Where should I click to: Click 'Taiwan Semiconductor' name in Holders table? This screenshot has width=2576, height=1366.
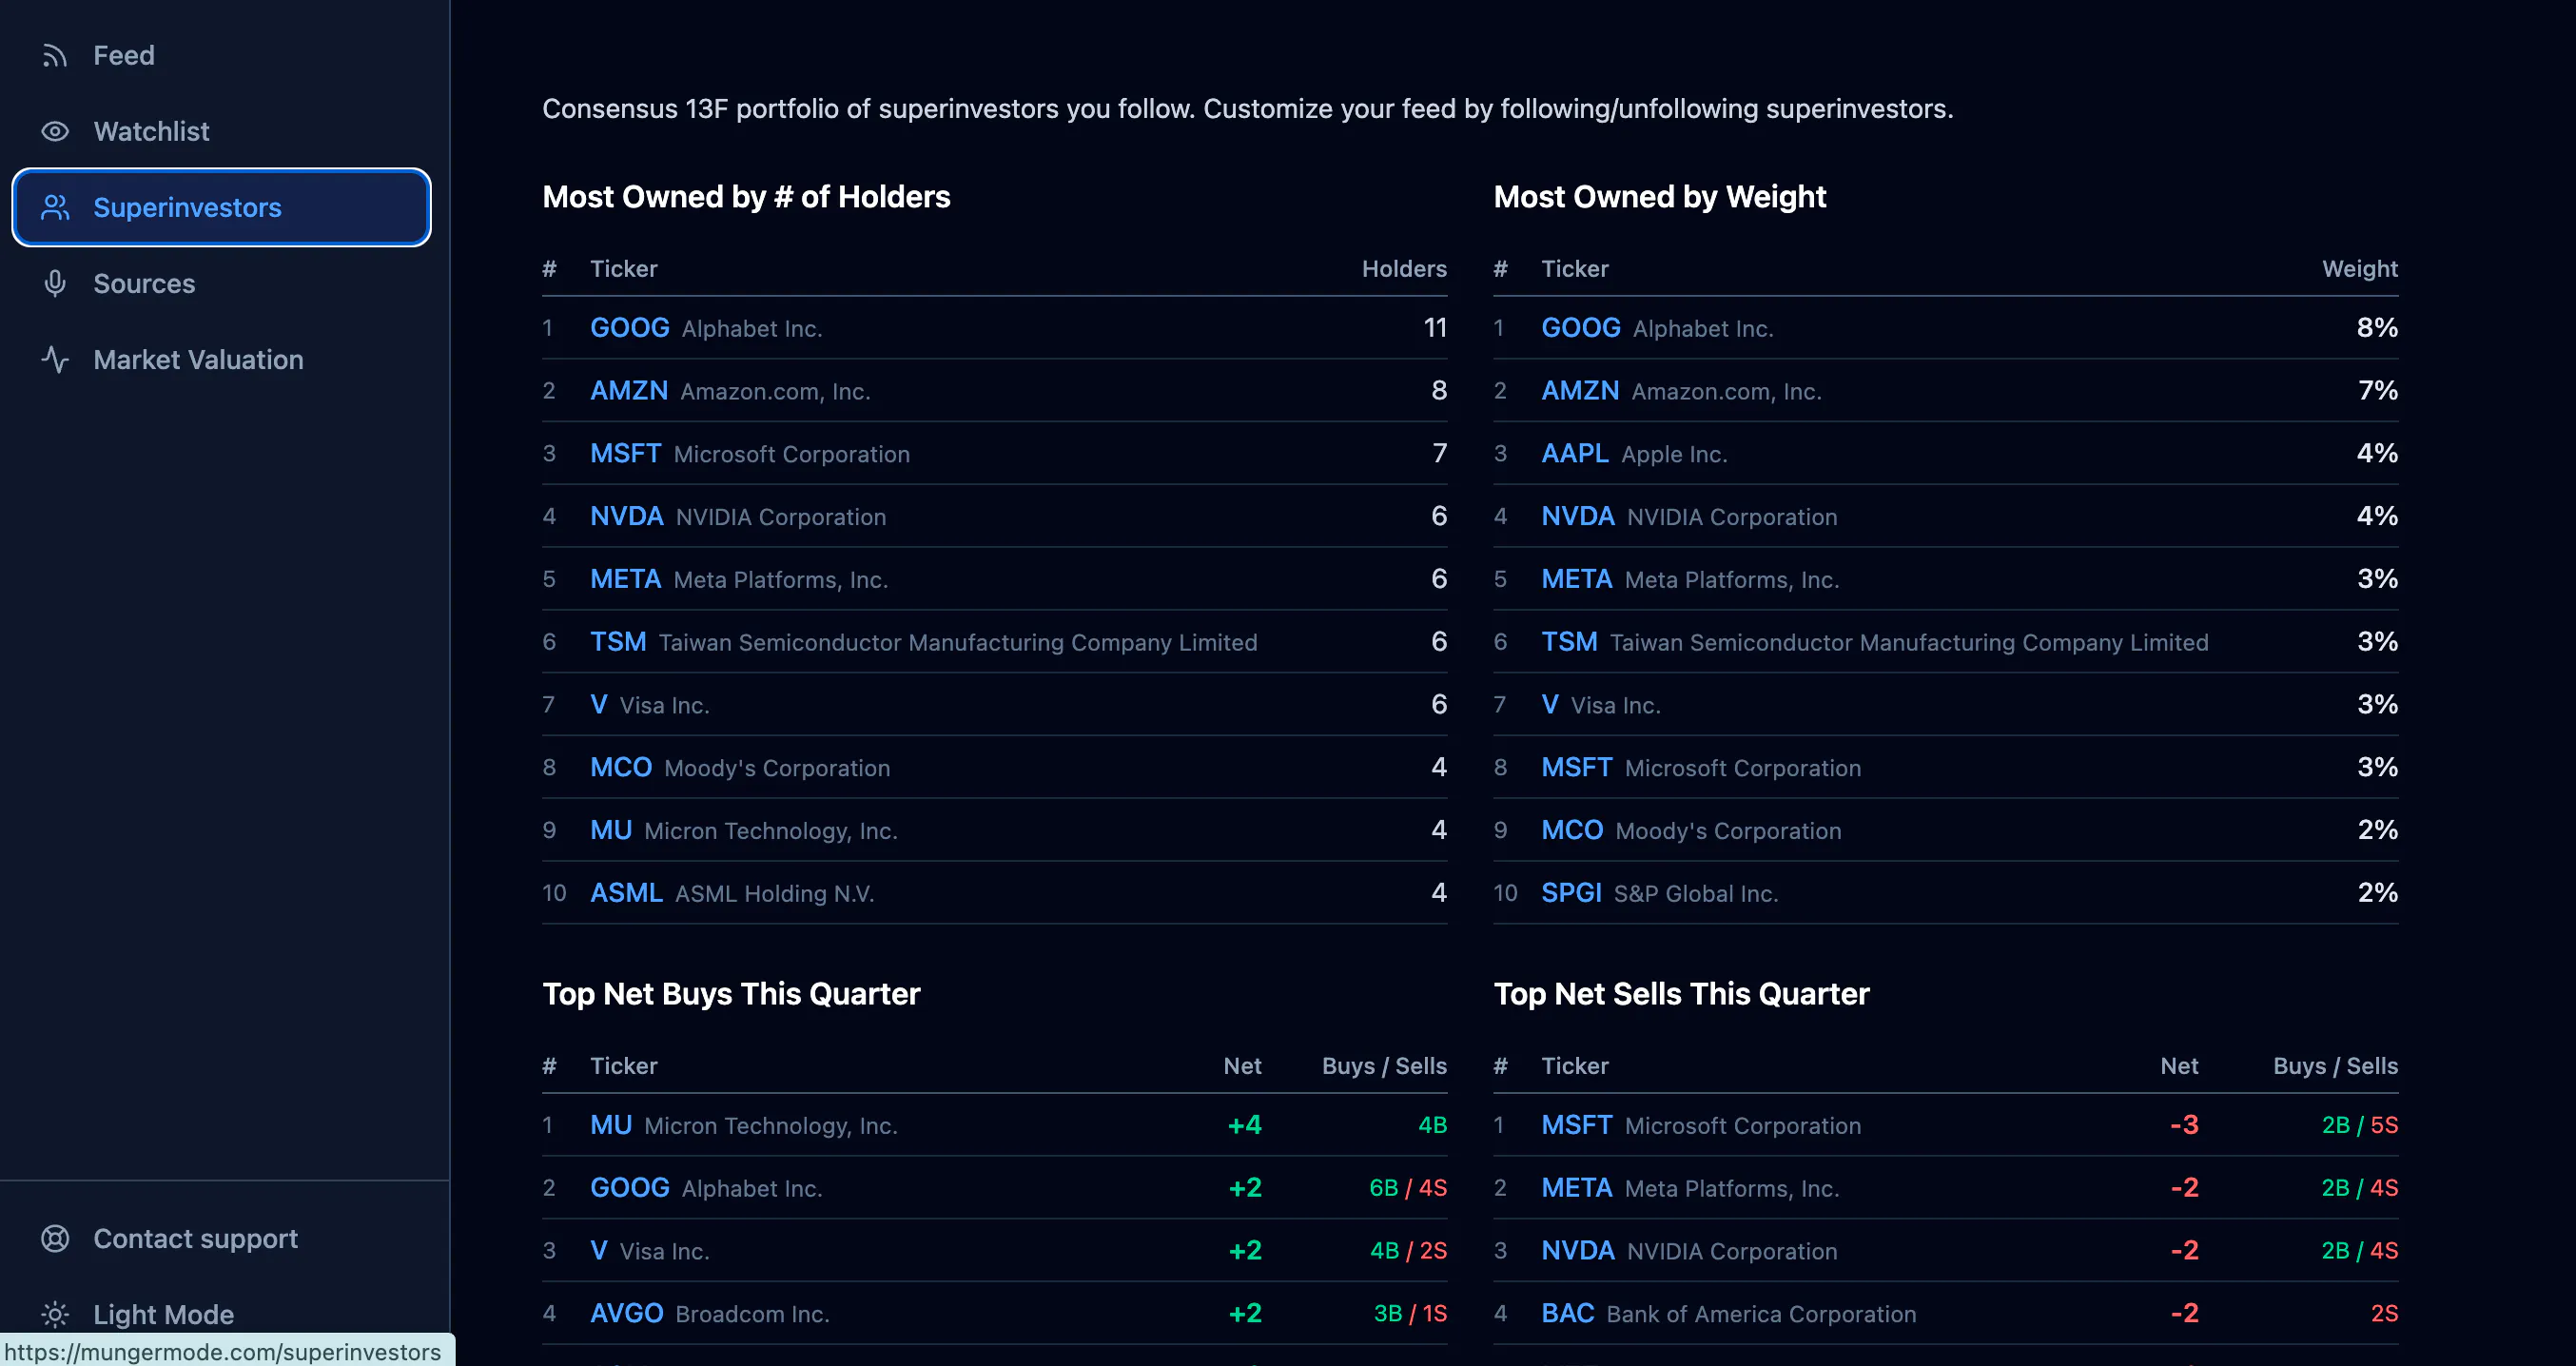(957, 642)
